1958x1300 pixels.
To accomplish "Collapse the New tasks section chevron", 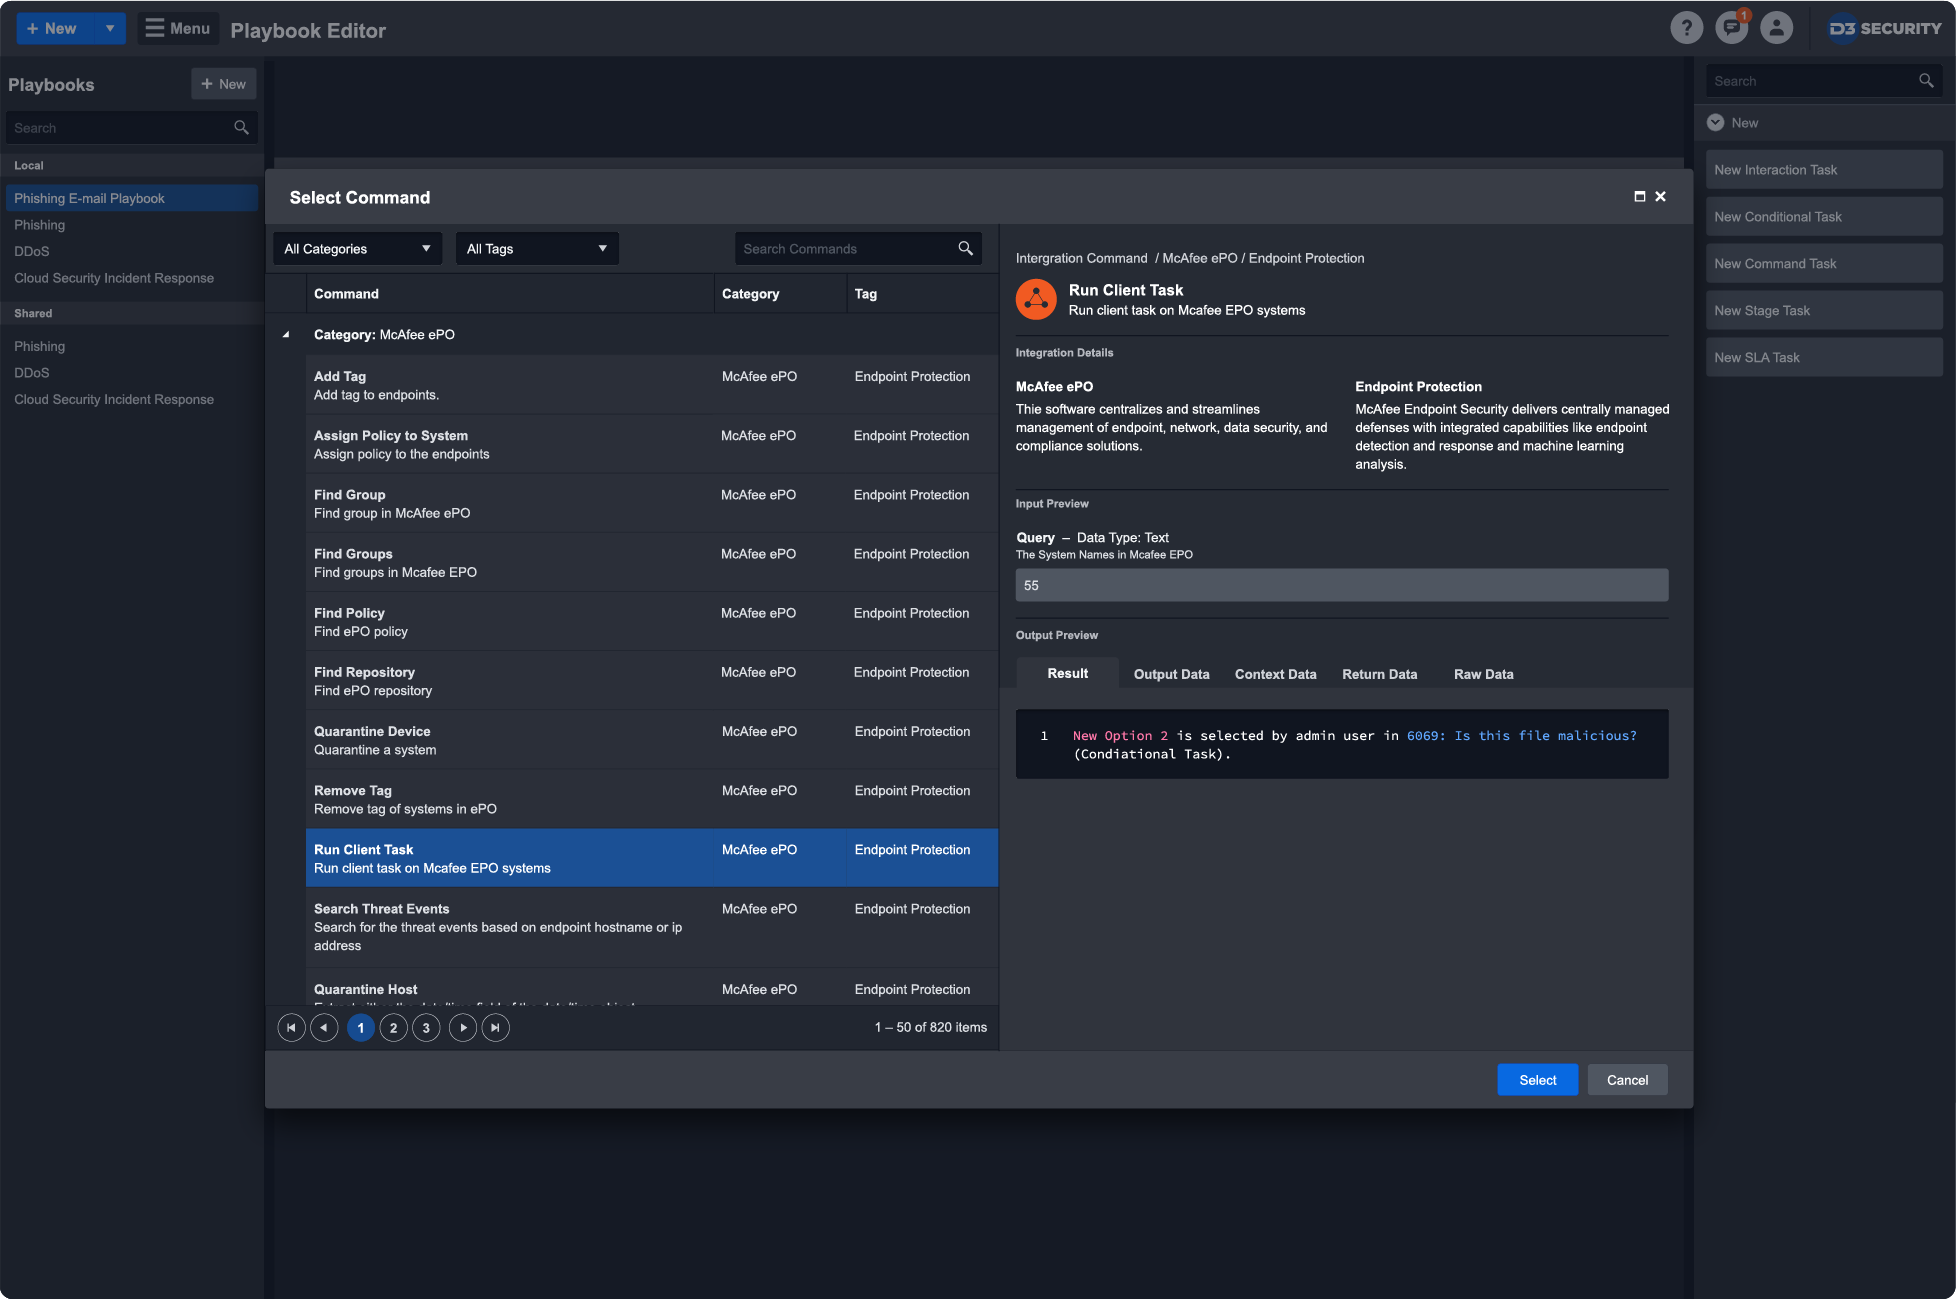I will pyautogui.click(x=1715, y=122).
